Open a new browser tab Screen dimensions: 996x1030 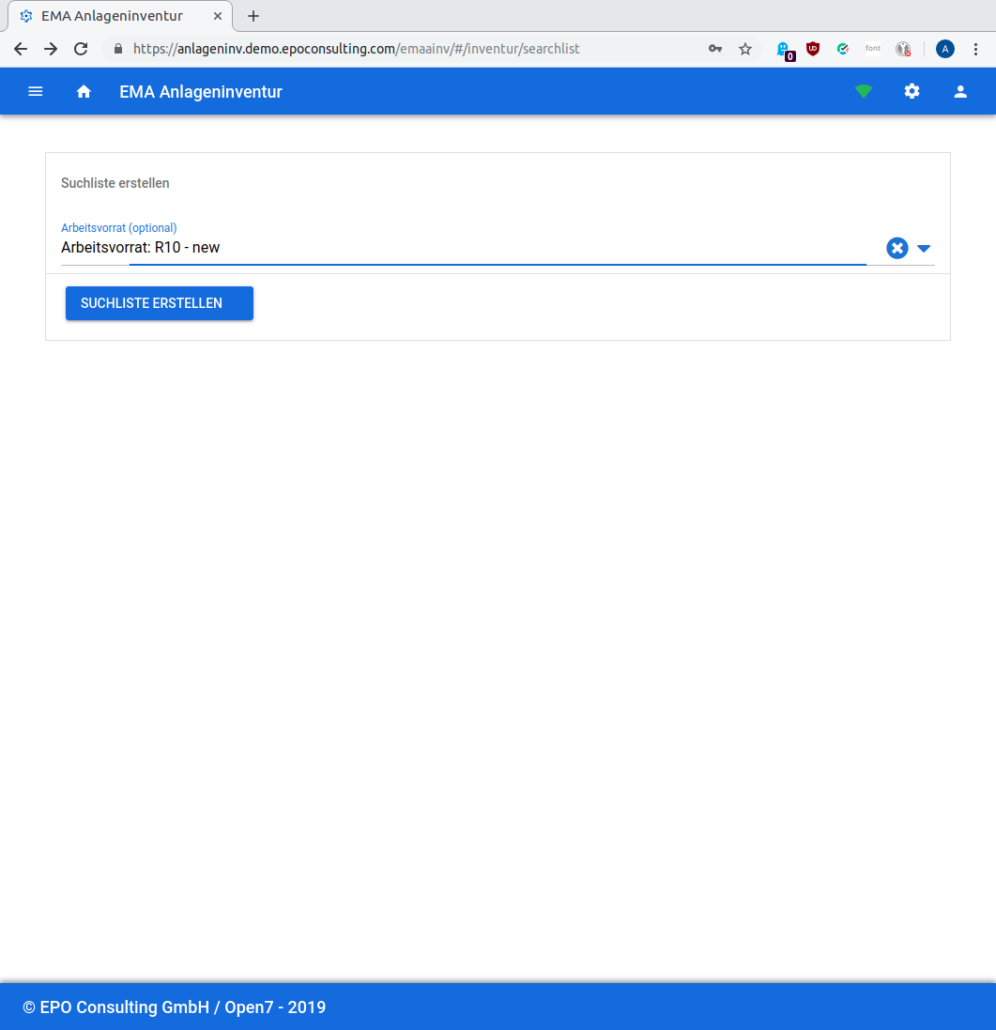click(253, 16)
